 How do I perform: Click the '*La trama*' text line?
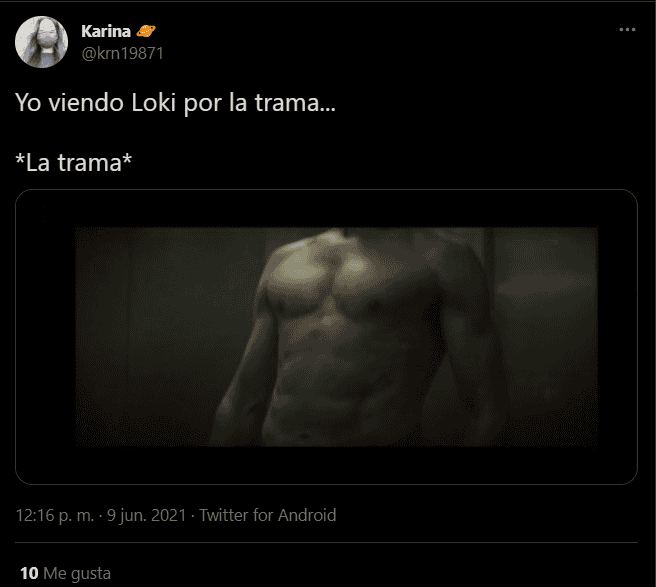point(74,163)
